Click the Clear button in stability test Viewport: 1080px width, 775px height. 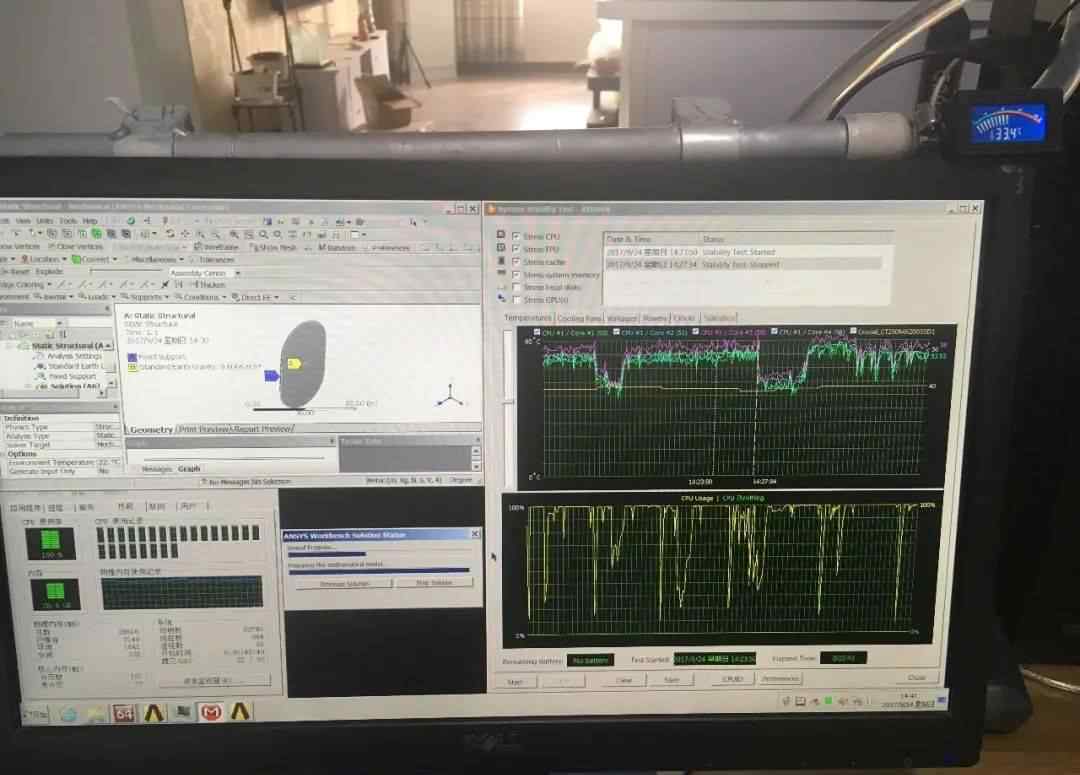tap(623, 680)
